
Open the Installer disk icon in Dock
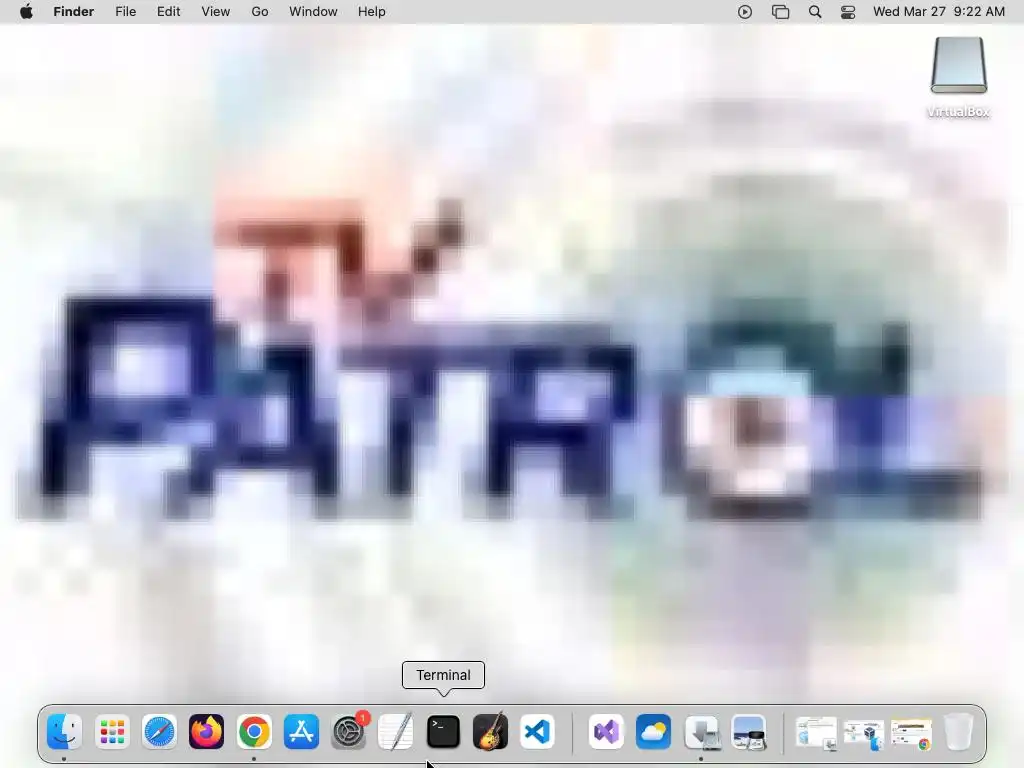pos(701,732)
